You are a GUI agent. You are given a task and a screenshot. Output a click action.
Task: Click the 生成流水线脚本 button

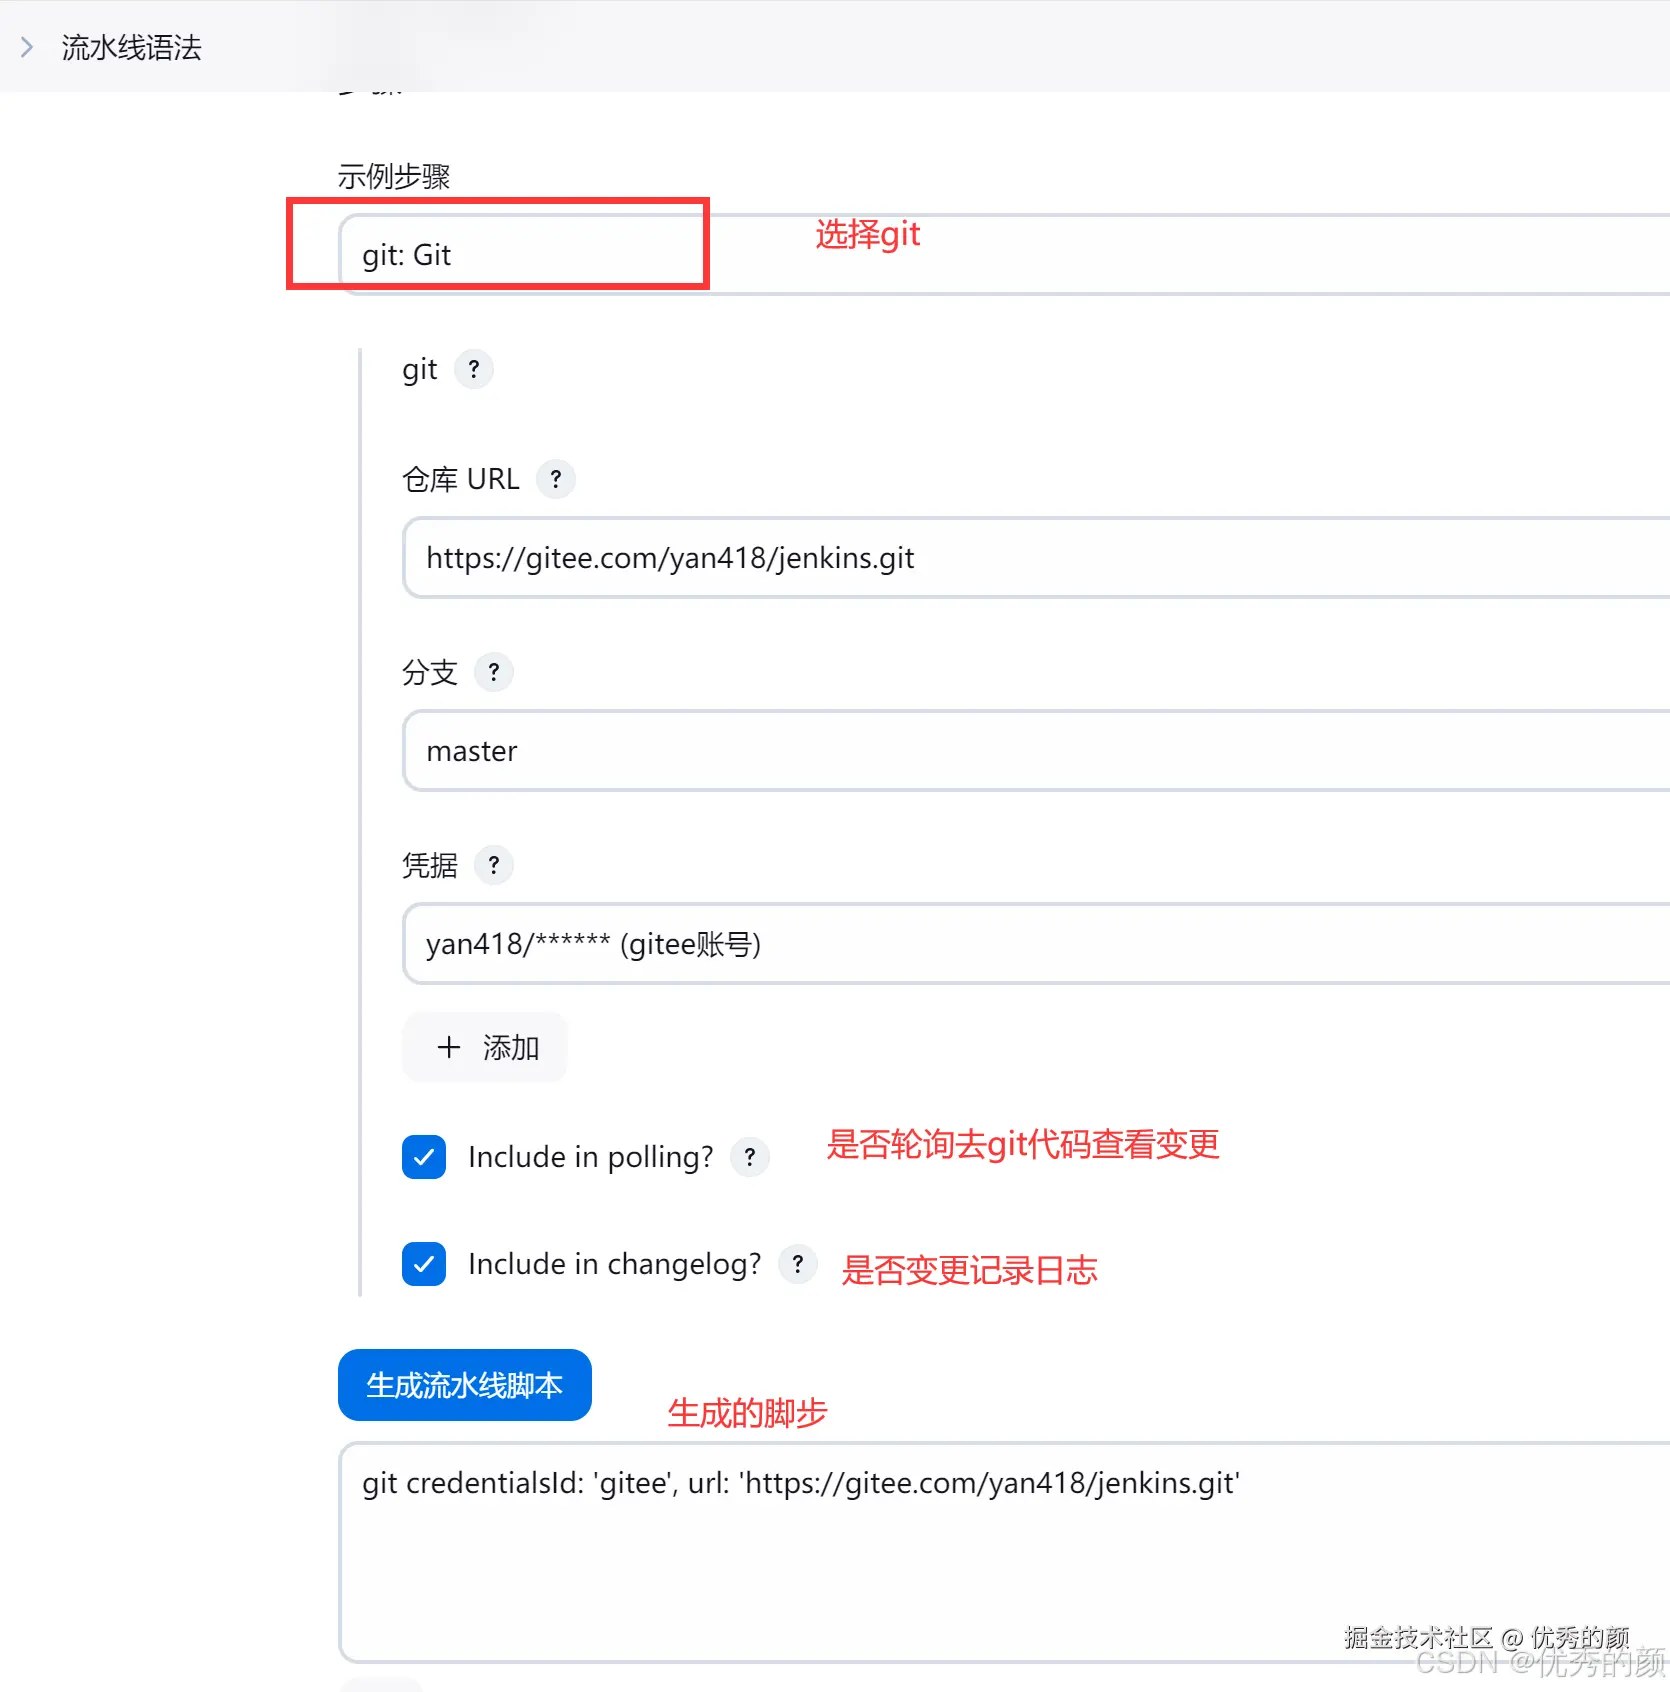click(x=464, y=1385)
